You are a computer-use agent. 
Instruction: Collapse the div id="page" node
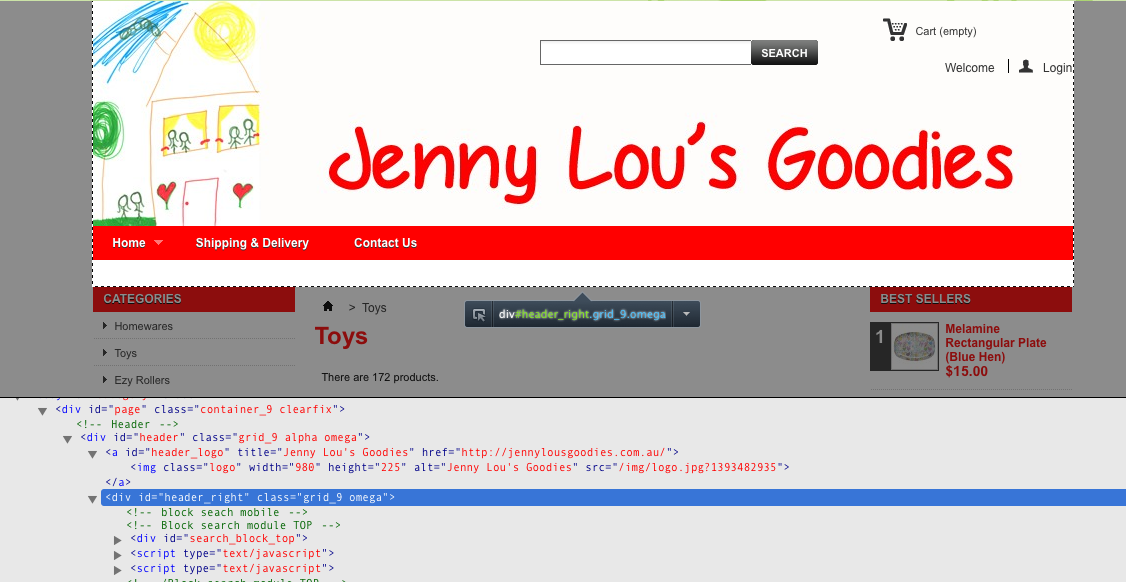tap(43, 410)
